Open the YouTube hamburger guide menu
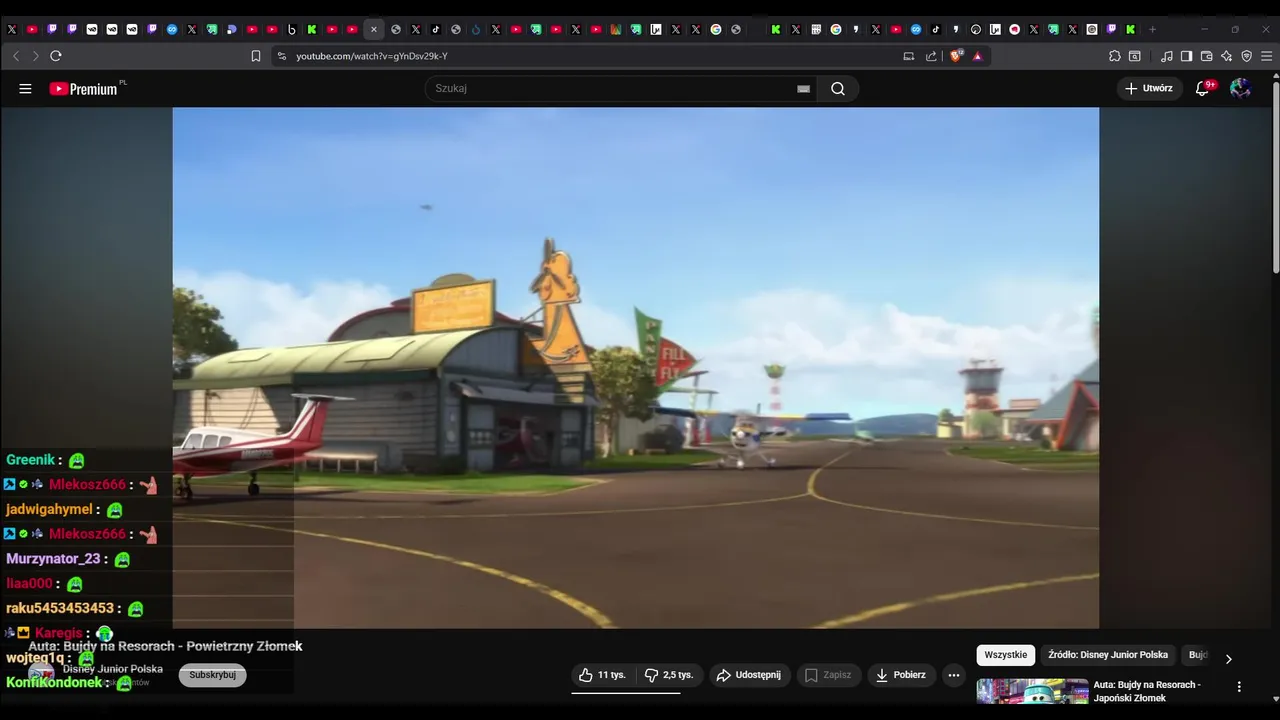 pyautogui.click(x=25, y=88)
